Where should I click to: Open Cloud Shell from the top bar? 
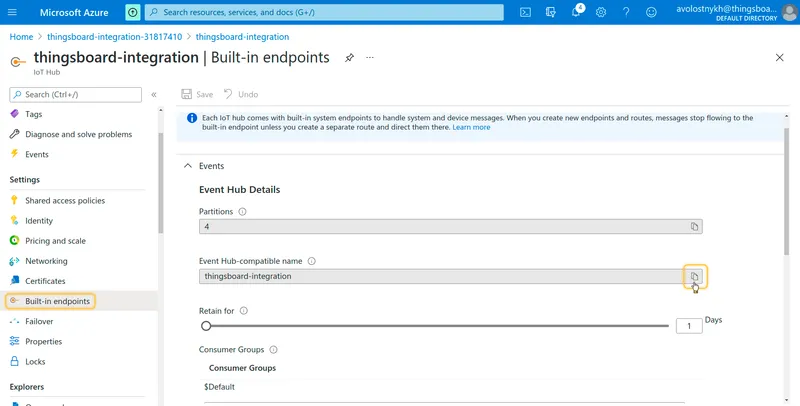pos(526,13)
